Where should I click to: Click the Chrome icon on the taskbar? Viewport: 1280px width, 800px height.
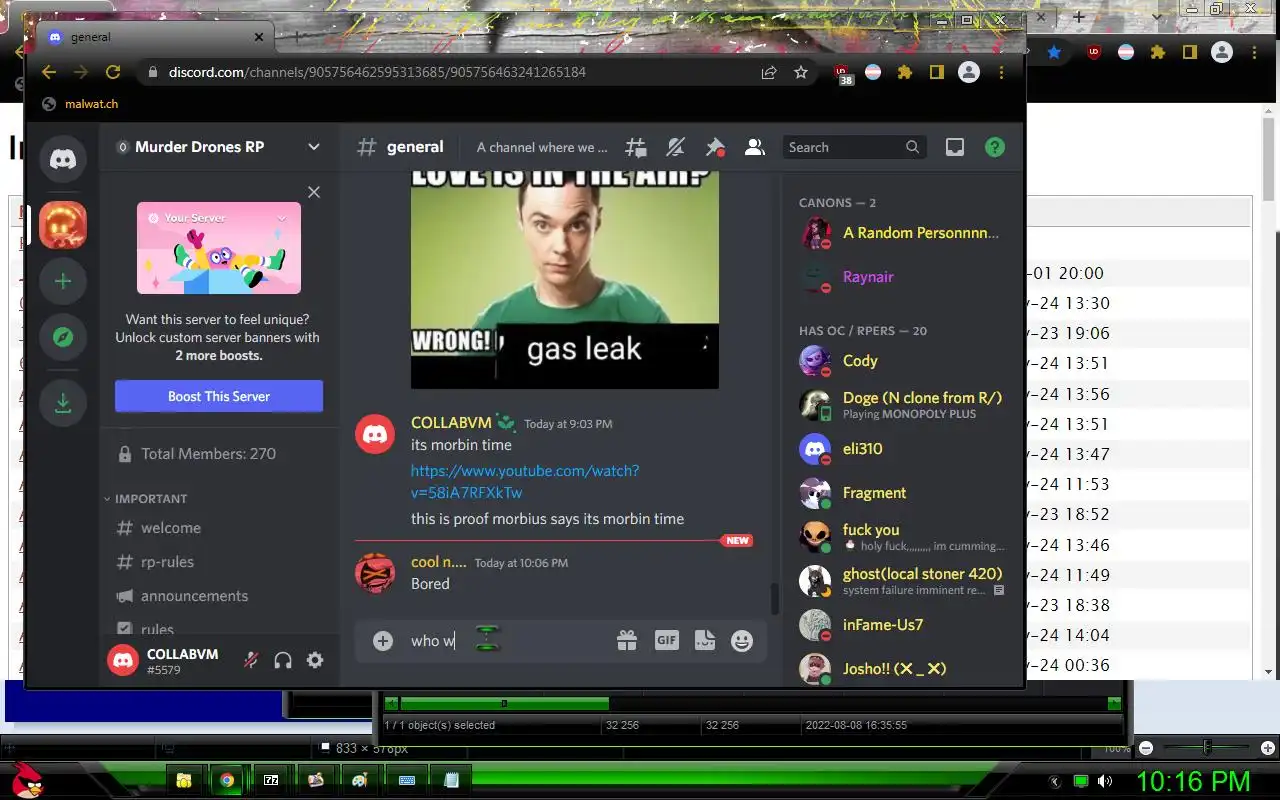click(228, 780)
